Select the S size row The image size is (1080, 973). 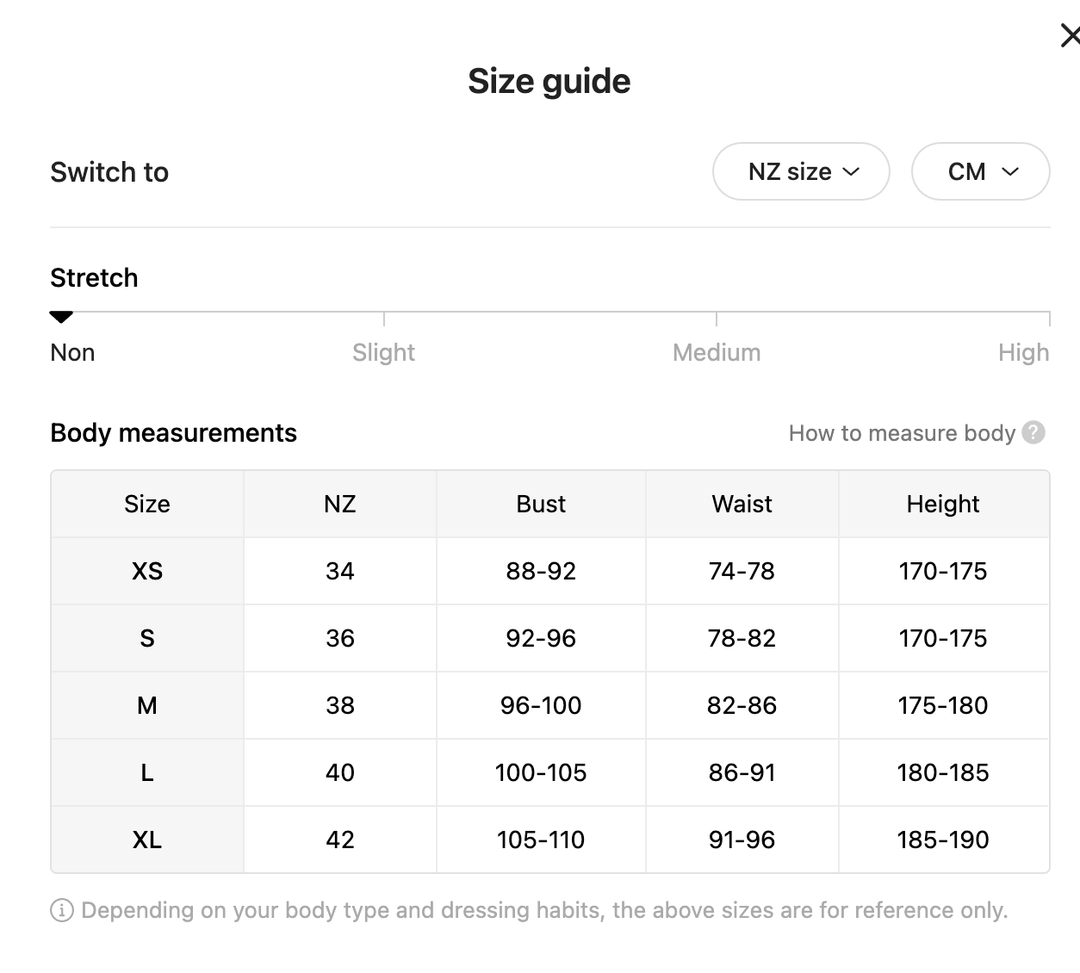click(147, 638)
